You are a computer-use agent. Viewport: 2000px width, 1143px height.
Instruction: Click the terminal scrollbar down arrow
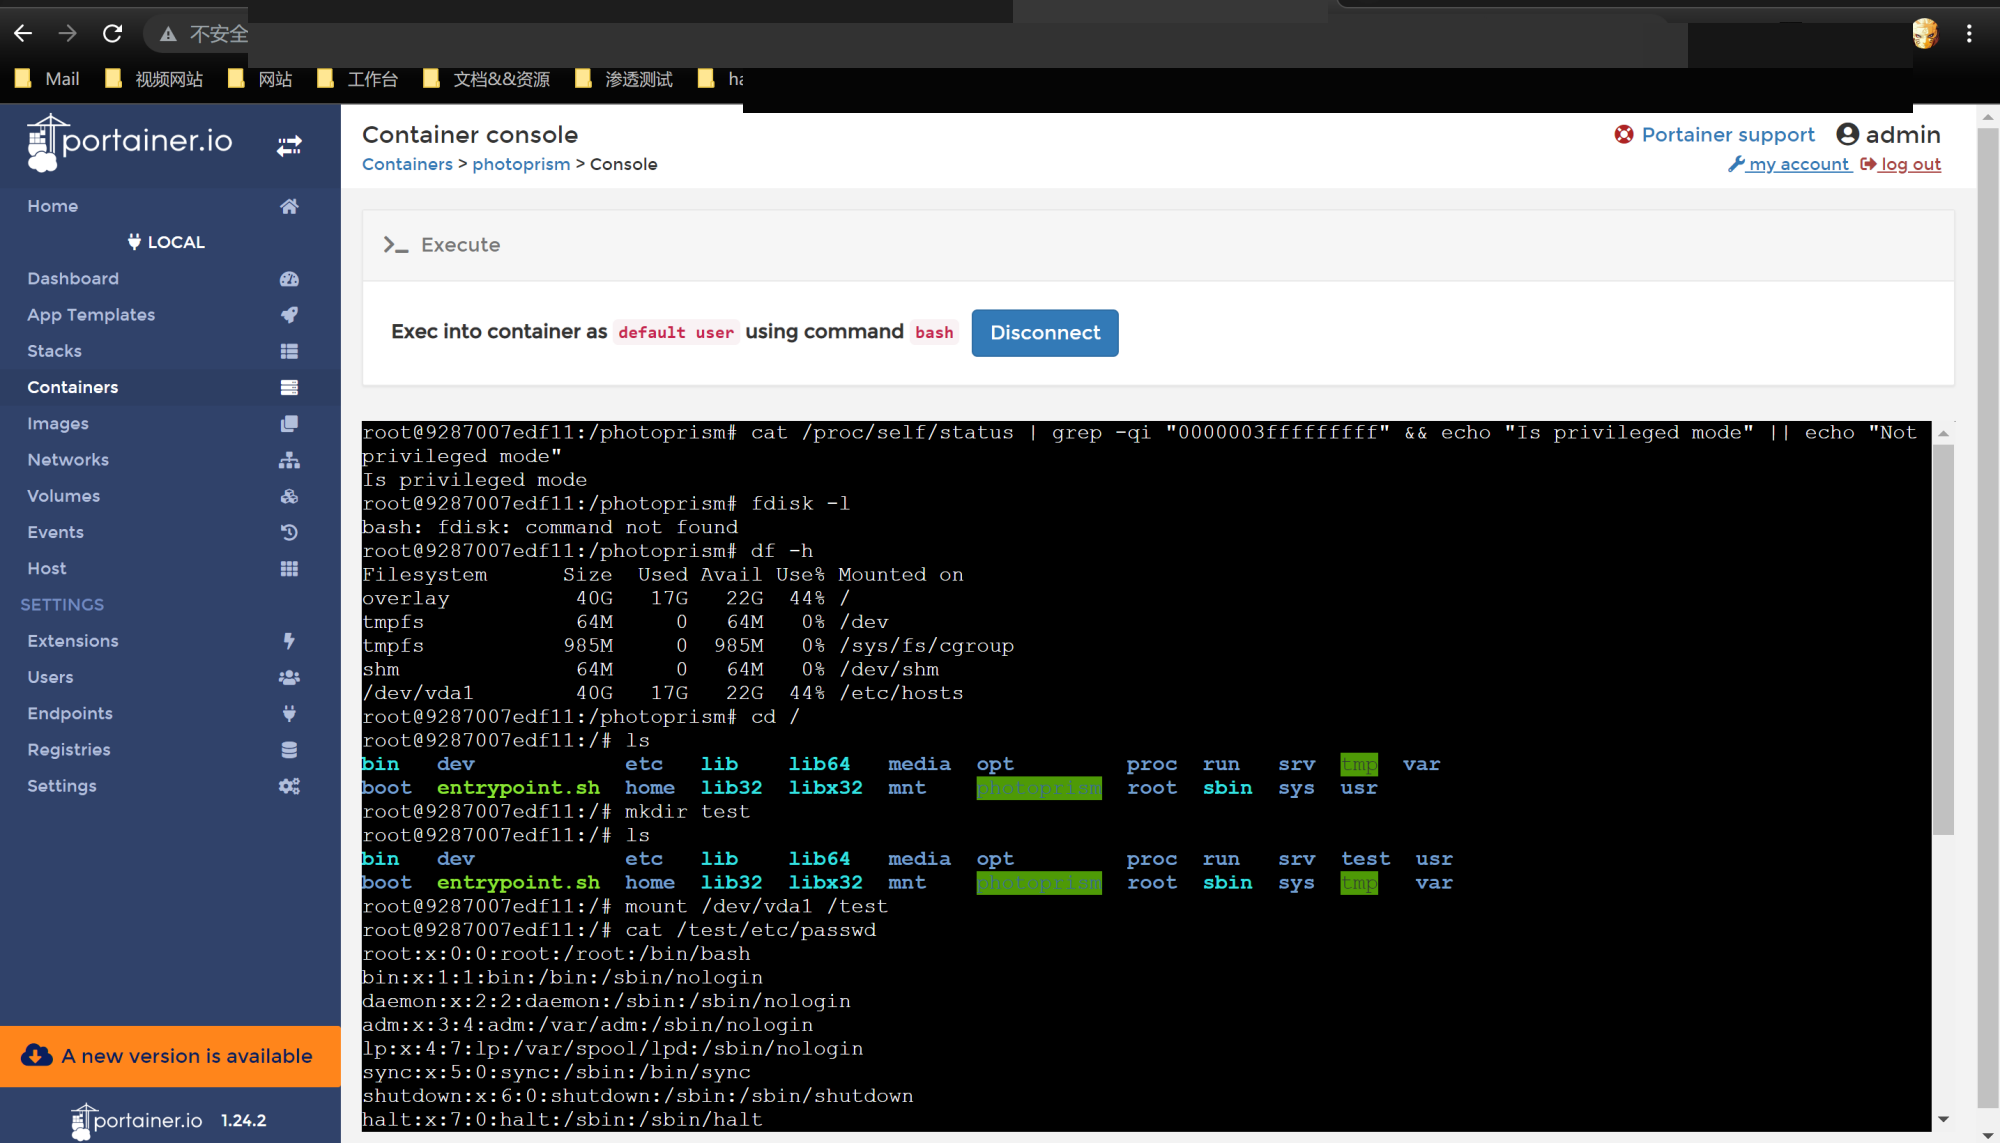click(1943, 1120)
